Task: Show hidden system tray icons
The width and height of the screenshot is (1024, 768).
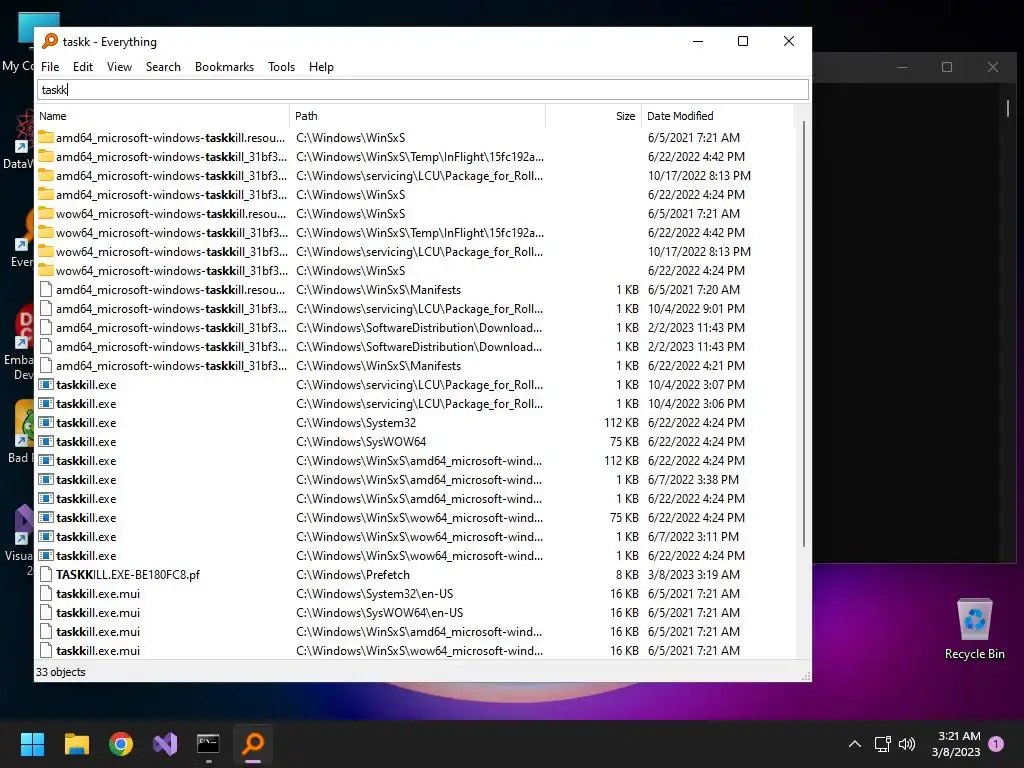Action: click(x=854, y=744)
